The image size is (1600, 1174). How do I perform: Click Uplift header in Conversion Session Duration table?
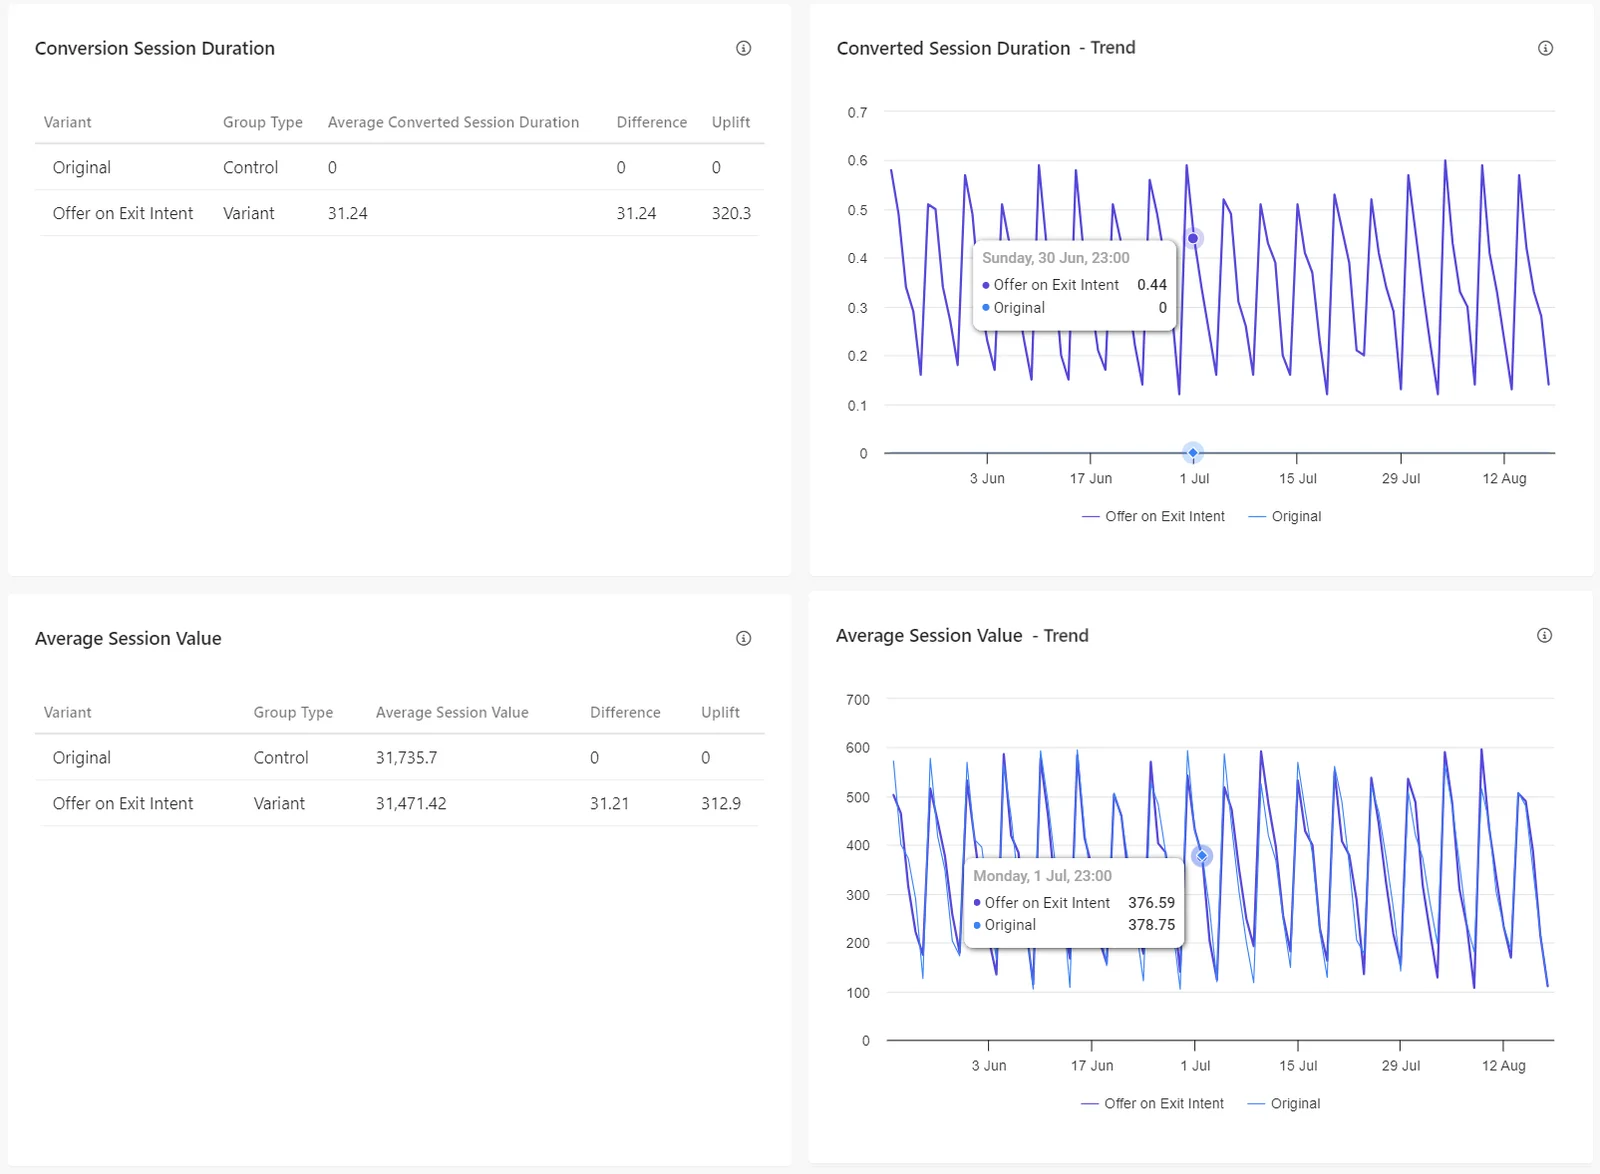(x=731, y=122)
